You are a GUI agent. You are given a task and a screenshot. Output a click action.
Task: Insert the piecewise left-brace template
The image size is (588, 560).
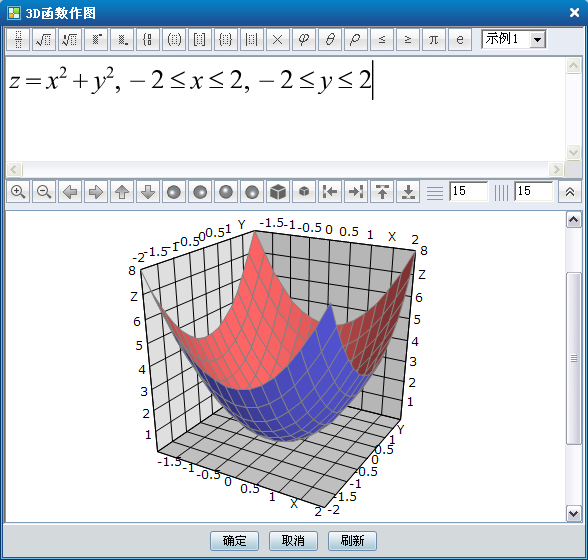(148, 39)
